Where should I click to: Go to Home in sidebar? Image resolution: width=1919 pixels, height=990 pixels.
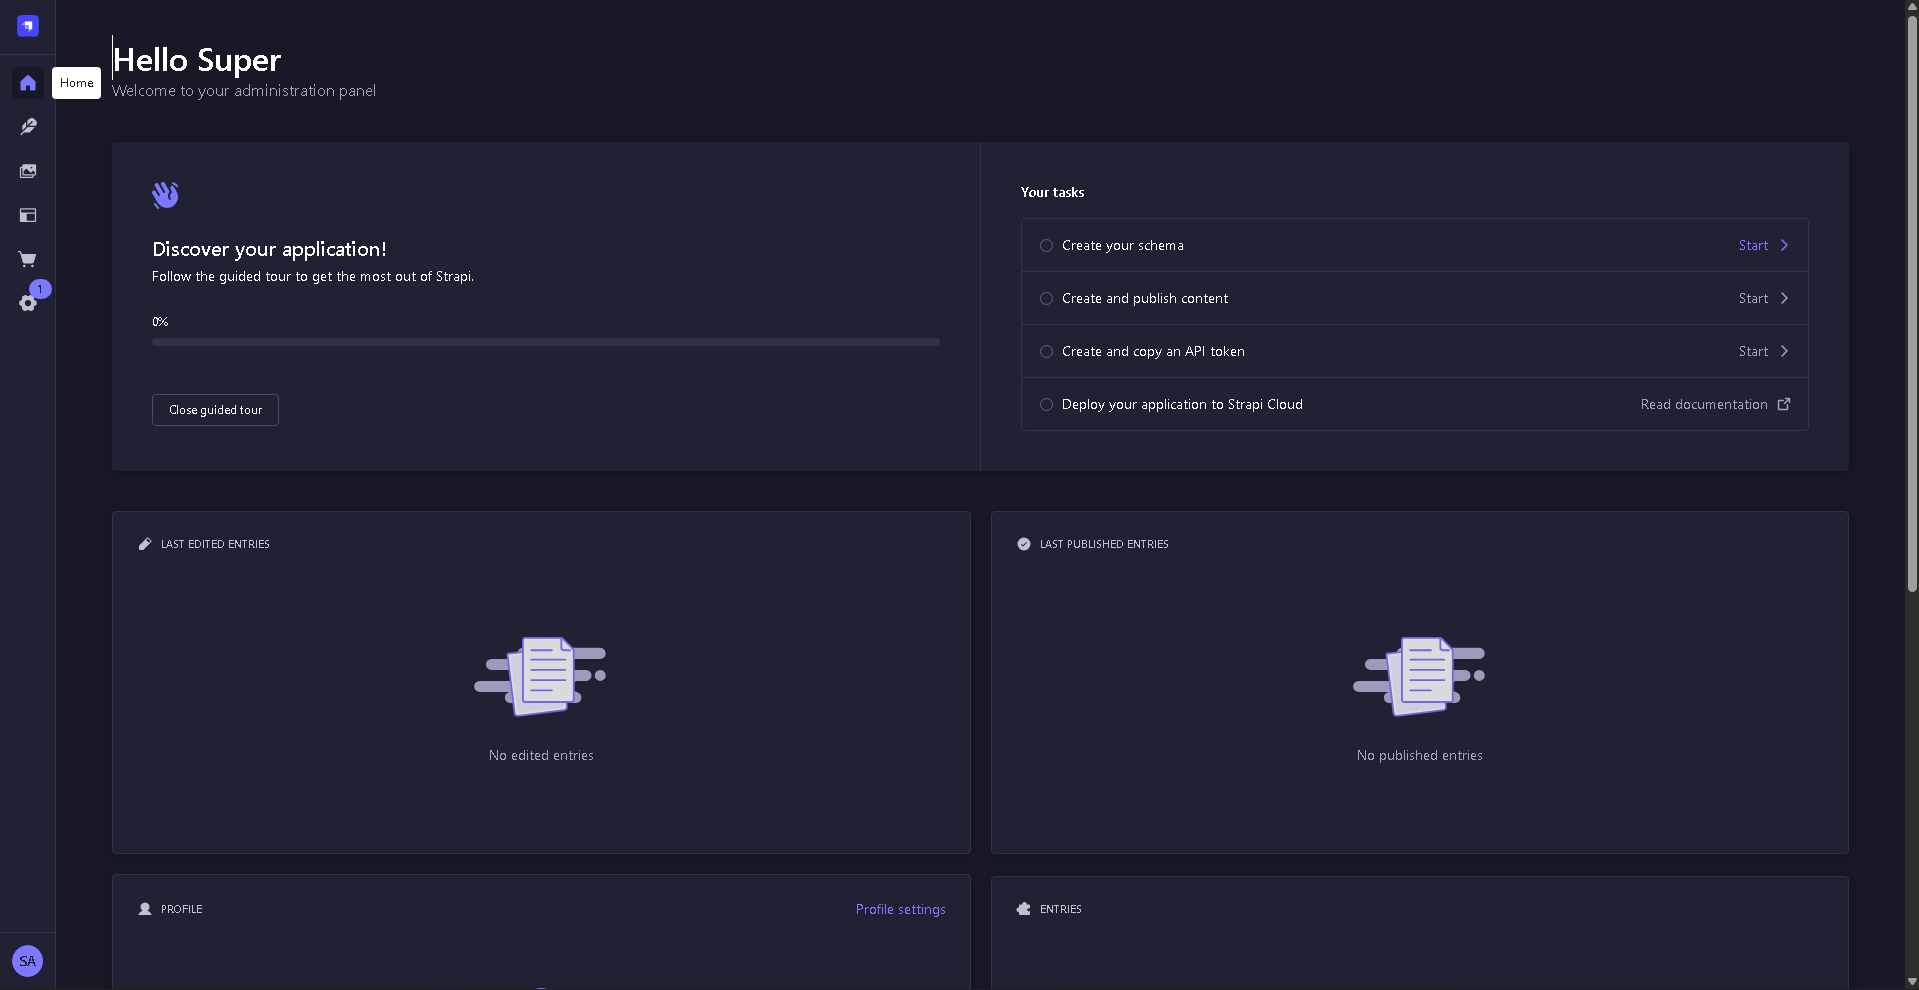click(28, 83)
